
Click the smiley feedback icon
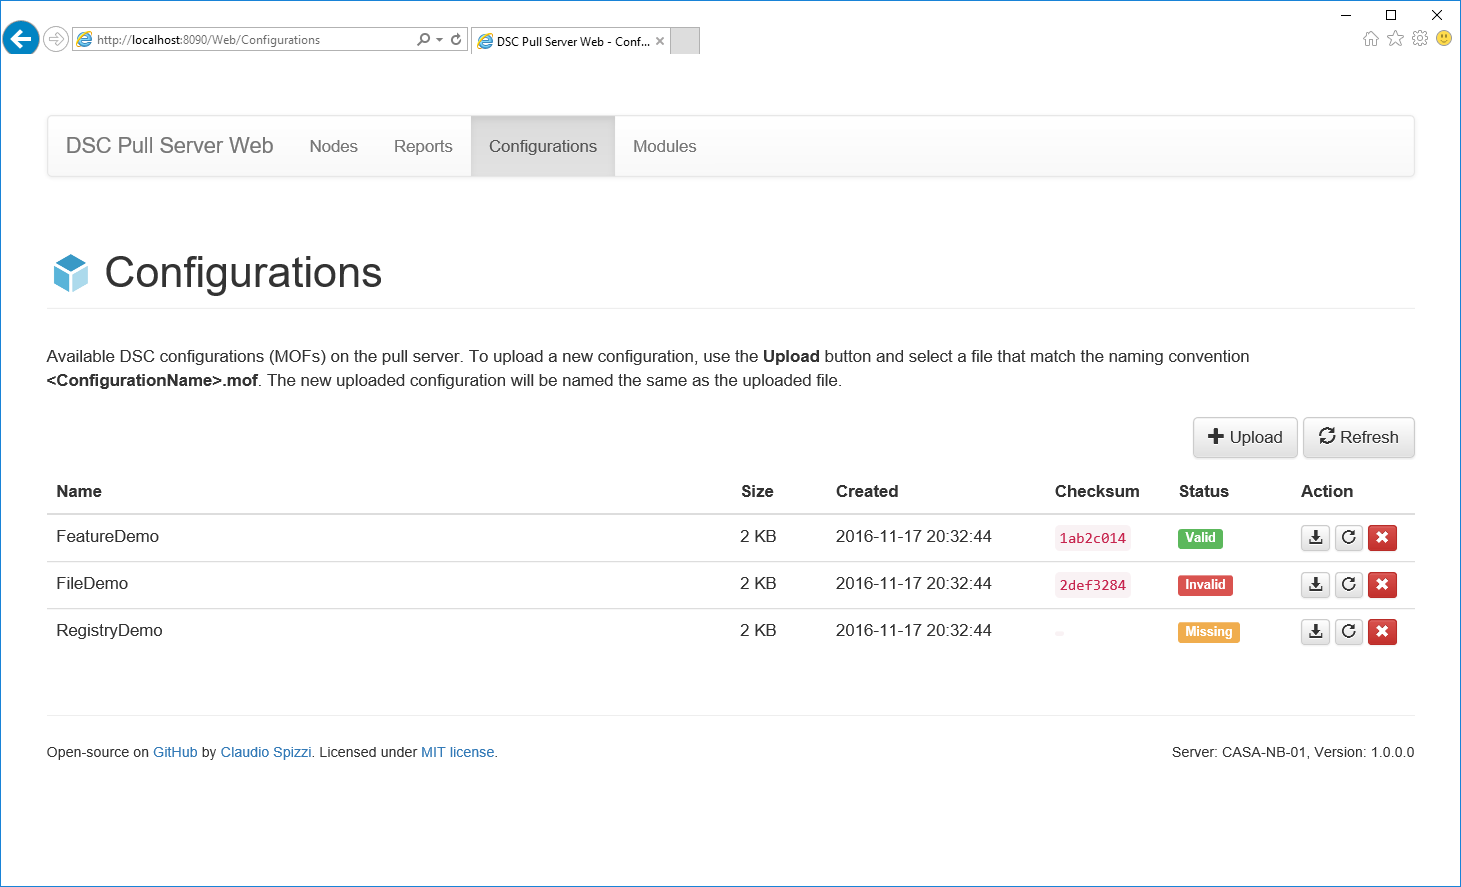click(x=1444, y=38)
